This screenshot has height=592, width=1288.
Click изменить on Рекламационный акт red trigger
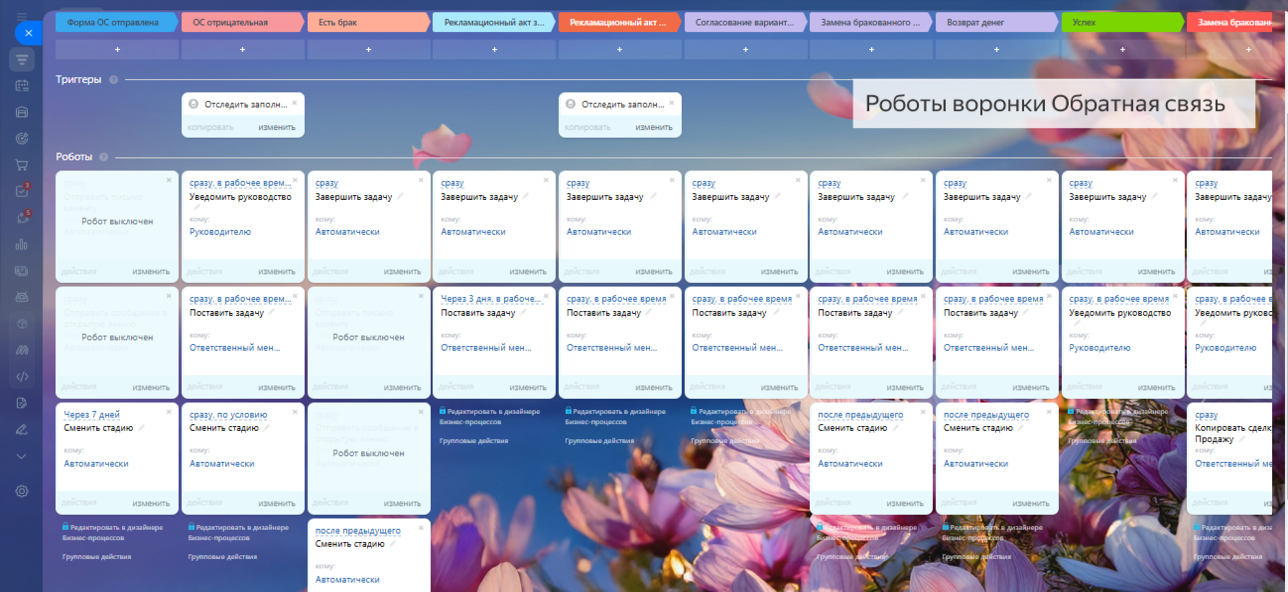(x=654, y=127)
